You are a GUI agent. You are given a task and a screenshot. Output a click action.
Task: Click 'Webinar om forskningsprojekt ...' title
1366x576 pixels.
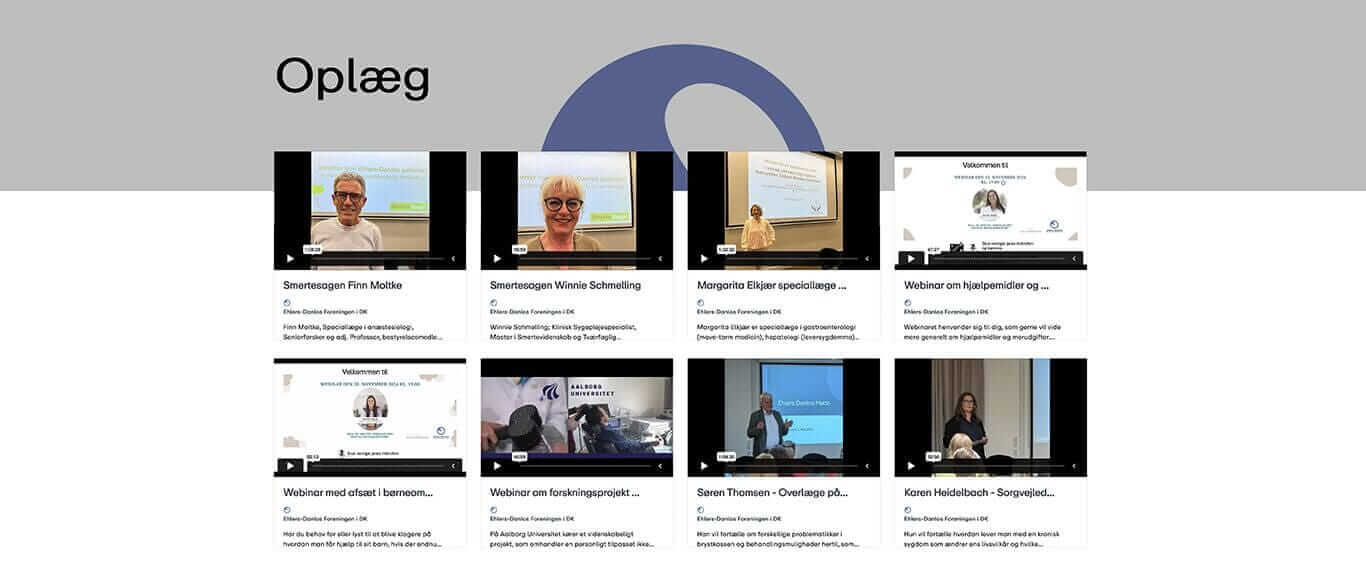click(564, 492)
